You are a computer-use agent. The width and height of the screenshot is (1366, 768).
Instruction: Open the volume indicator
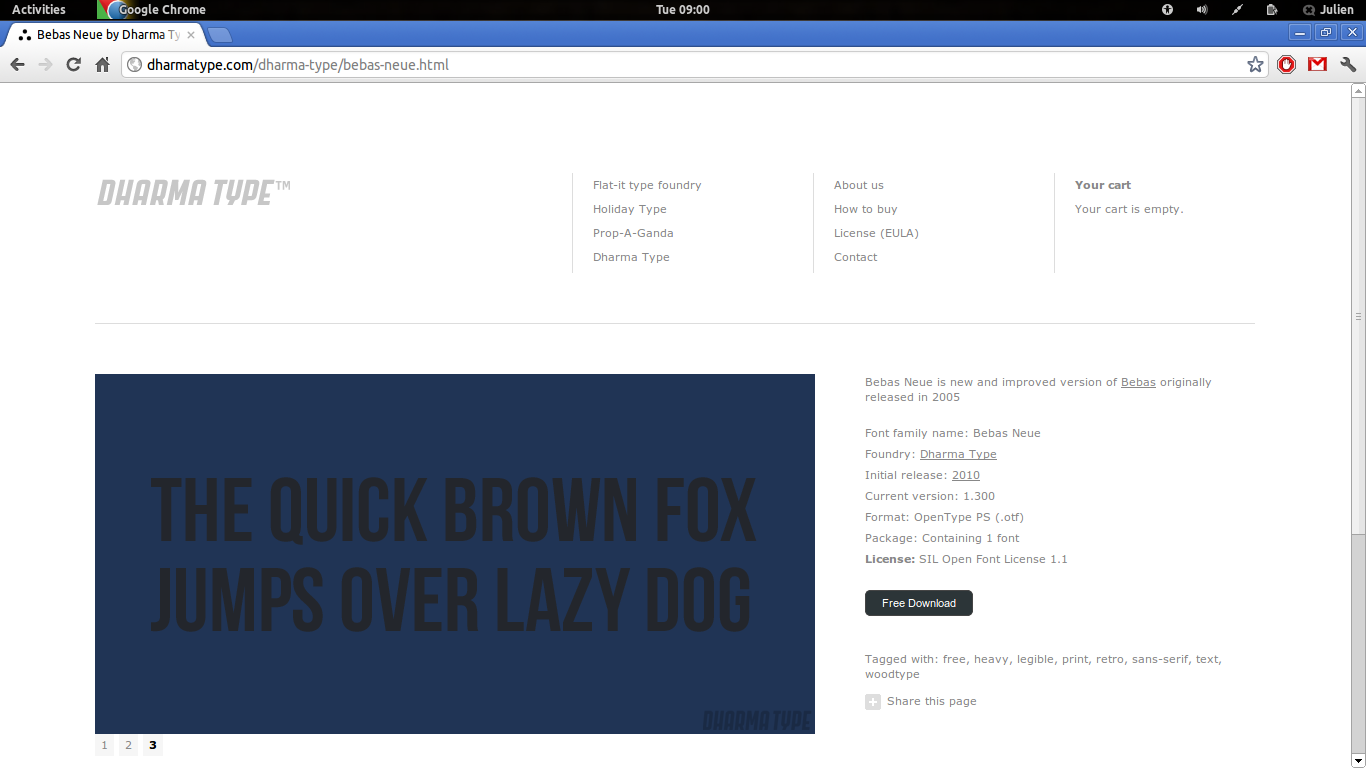coord(1202,10)
